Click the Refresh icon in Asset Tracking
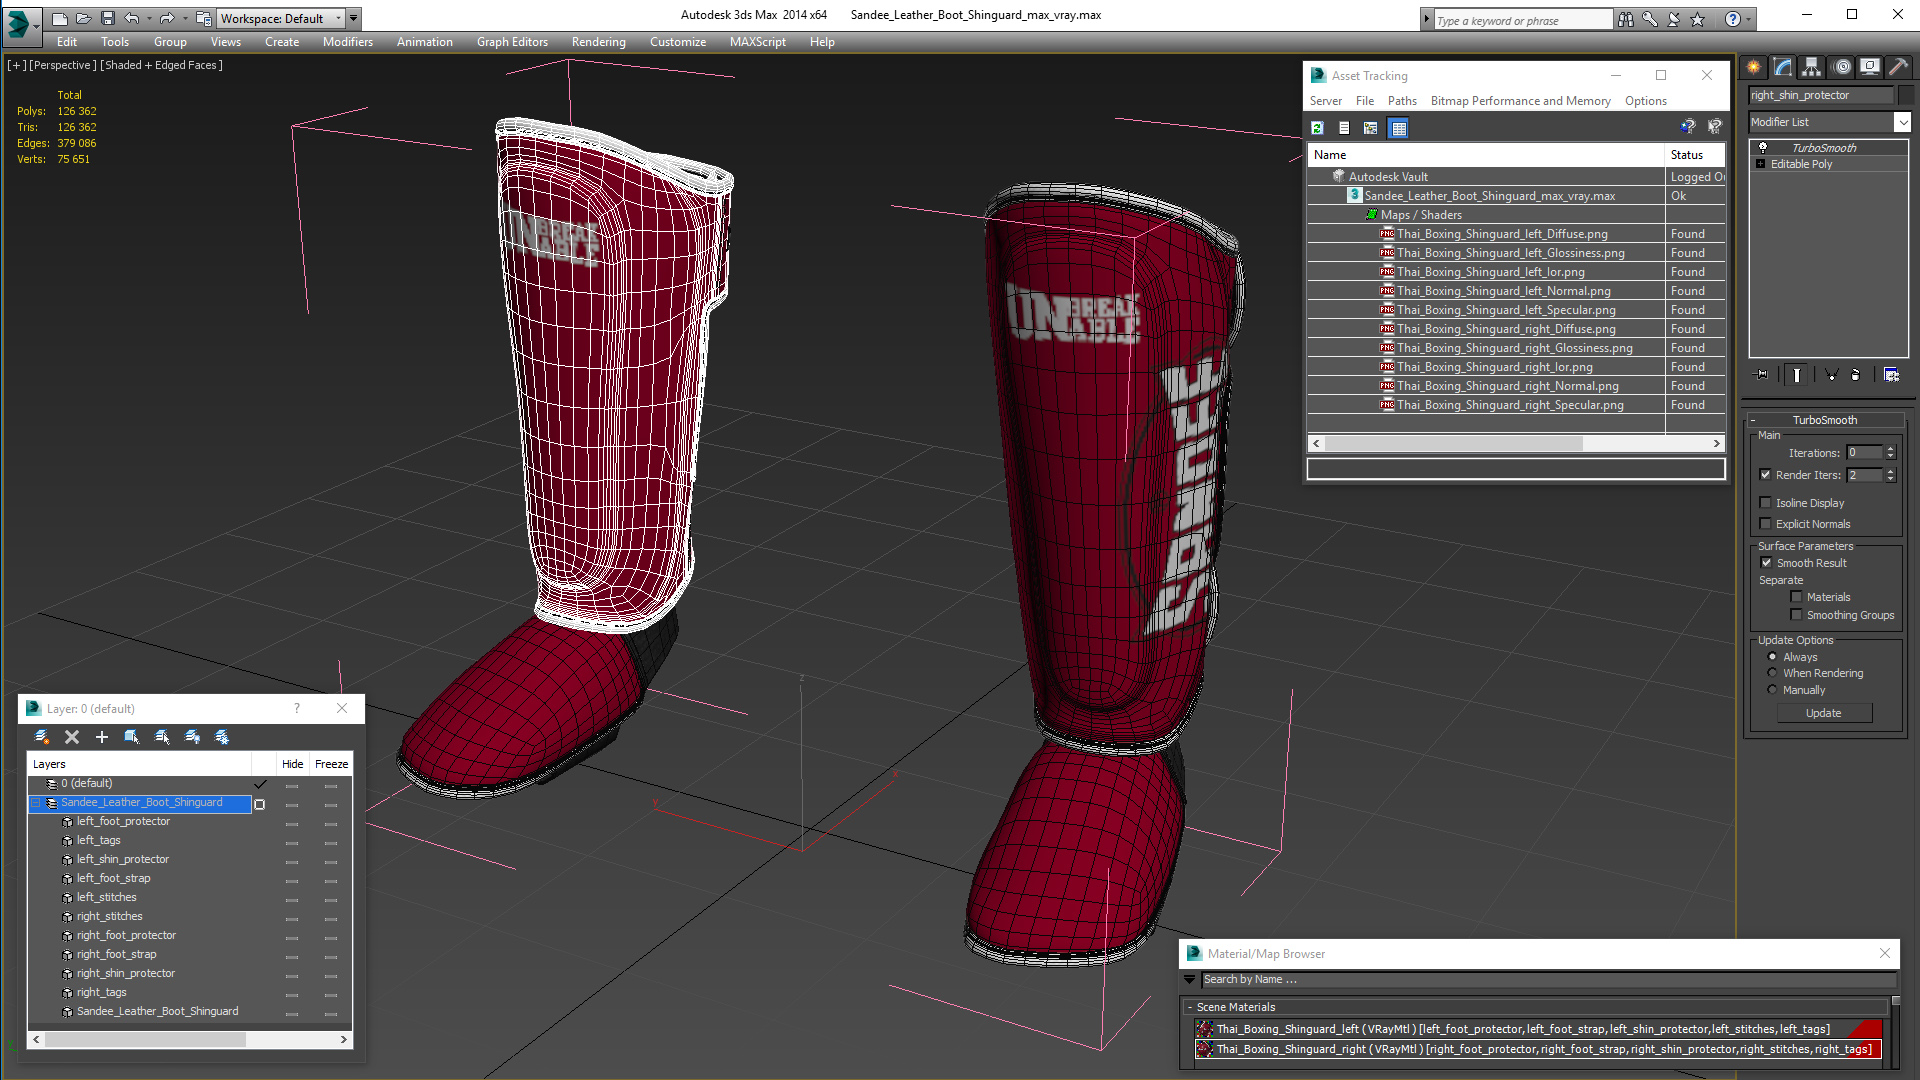Screen dimensions: 1920x1080 [1318, 128]
